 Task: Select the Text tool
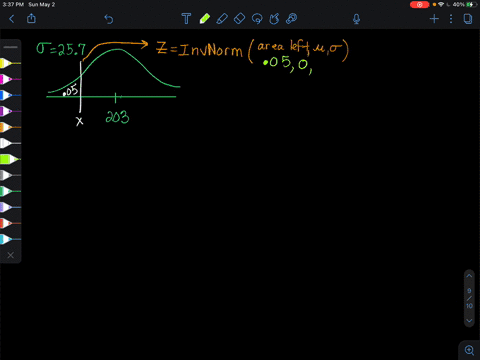[186, 19]
